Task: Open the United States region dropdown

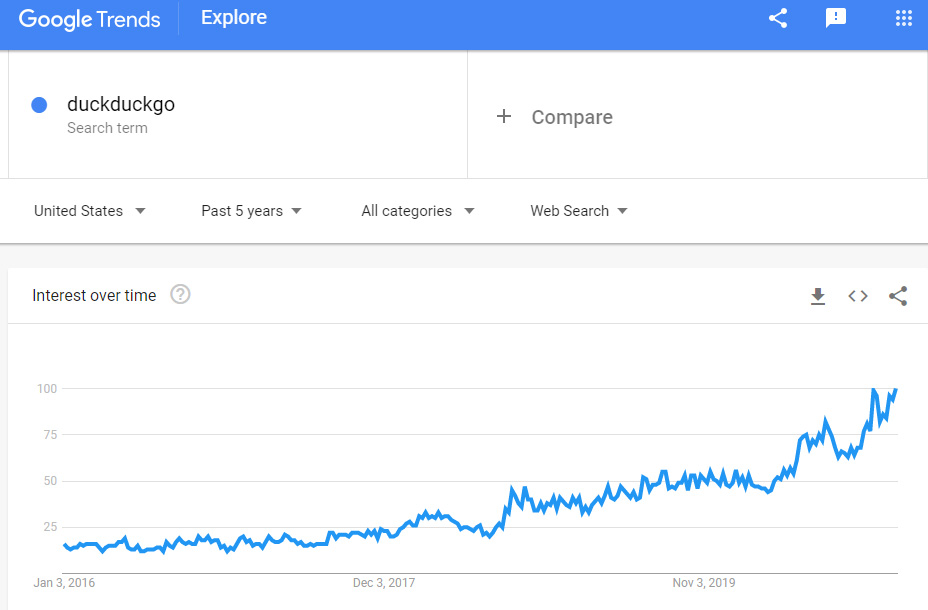Action: (90, 211)
